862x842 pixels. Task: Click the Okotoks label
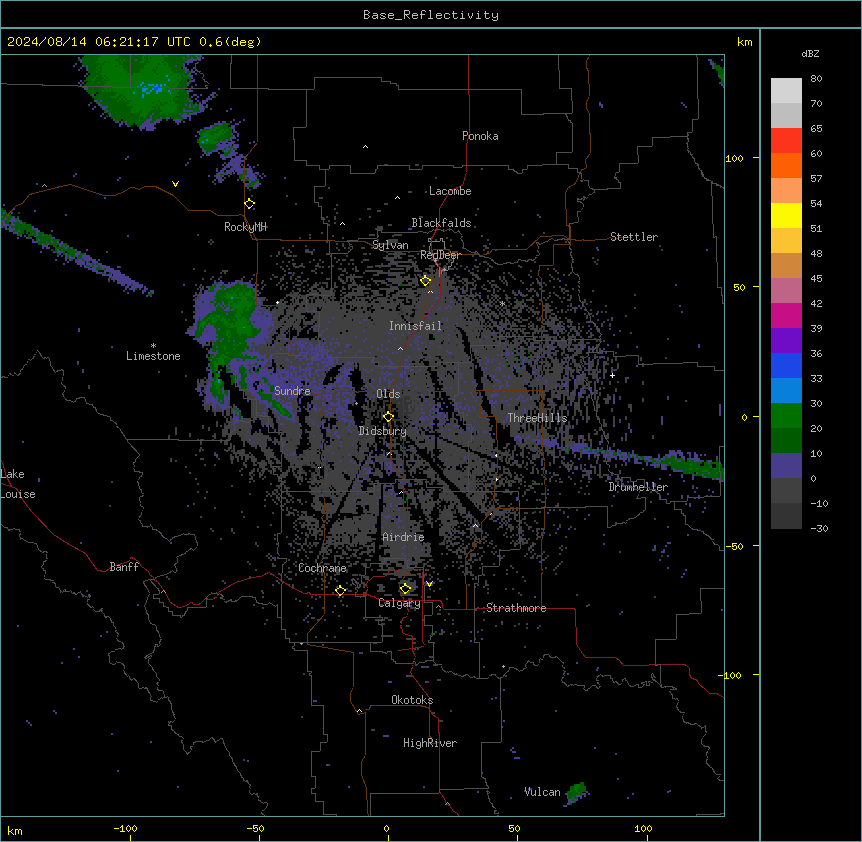pos(412,700)
